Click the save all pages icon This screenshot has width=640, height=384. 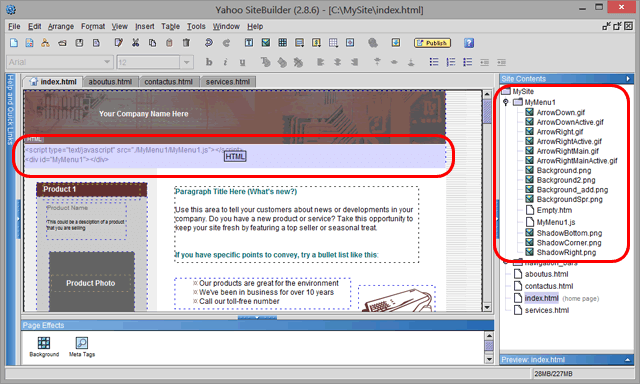(96, 43)
